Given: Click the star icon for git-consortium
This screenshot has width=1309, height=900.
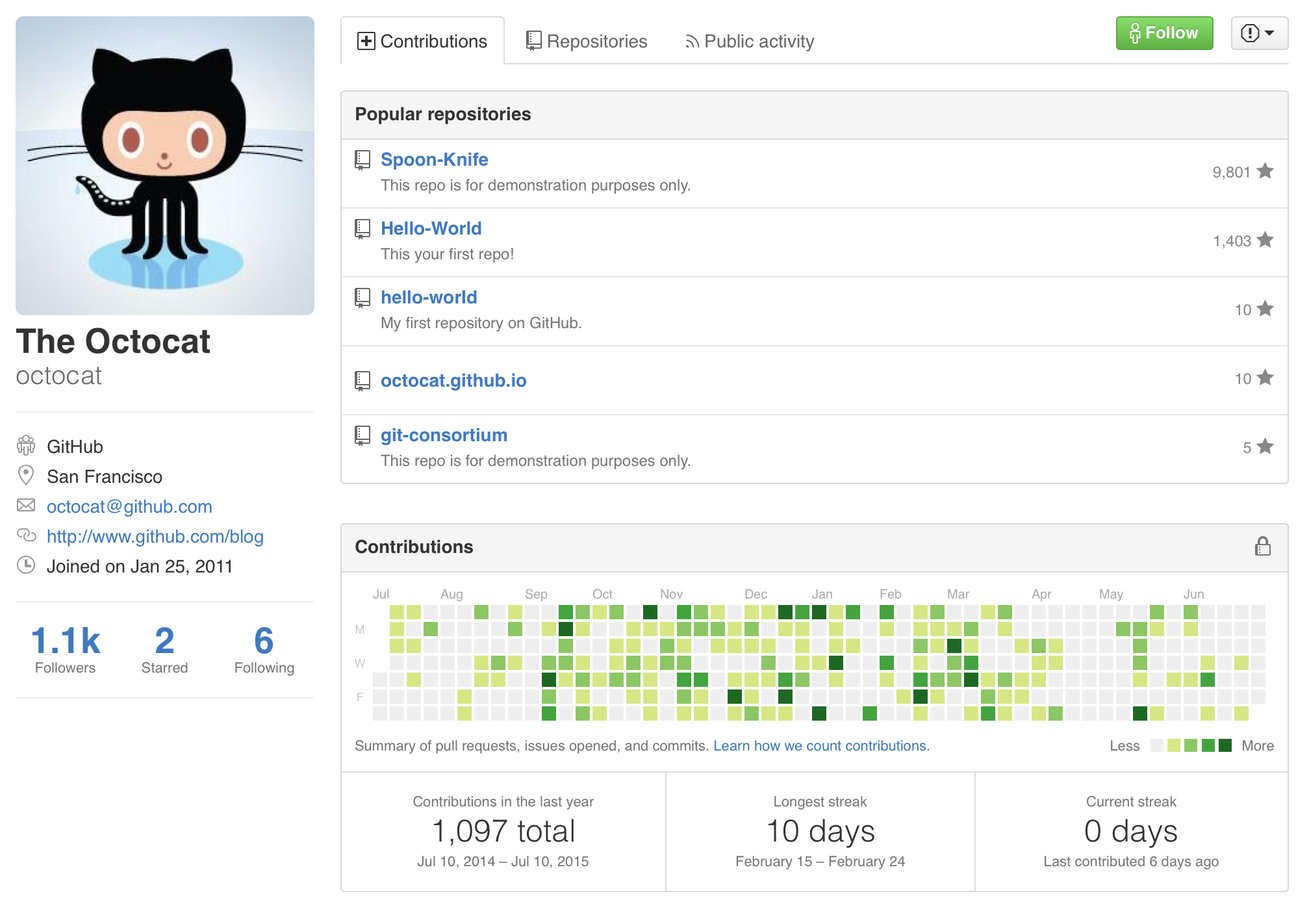Looking at the screenshot, I should point(1265,447).
